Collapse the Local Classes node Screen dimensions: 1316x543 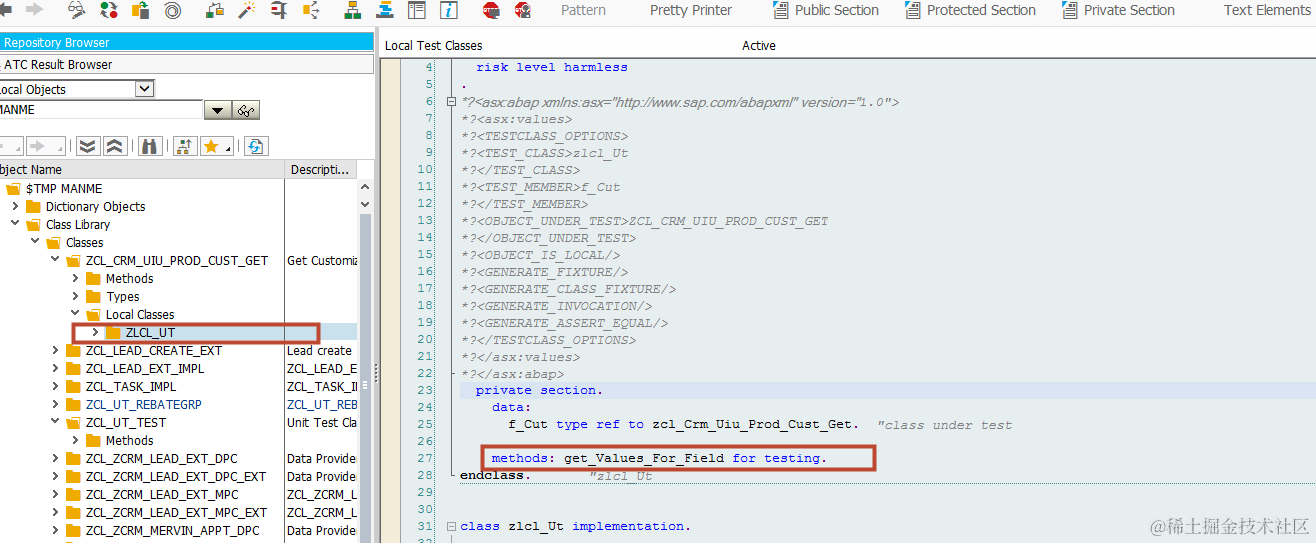pyautogui.click(x=75, y=314)
